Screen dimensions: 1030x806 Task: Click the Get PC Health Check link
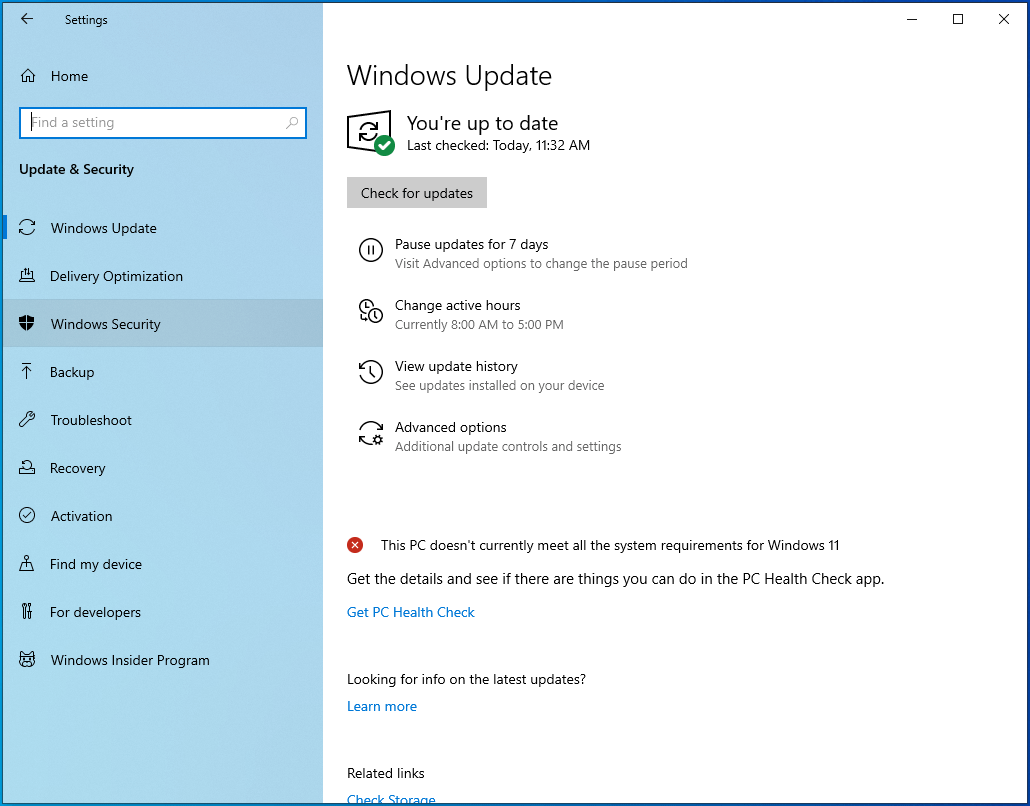[411, 612]
